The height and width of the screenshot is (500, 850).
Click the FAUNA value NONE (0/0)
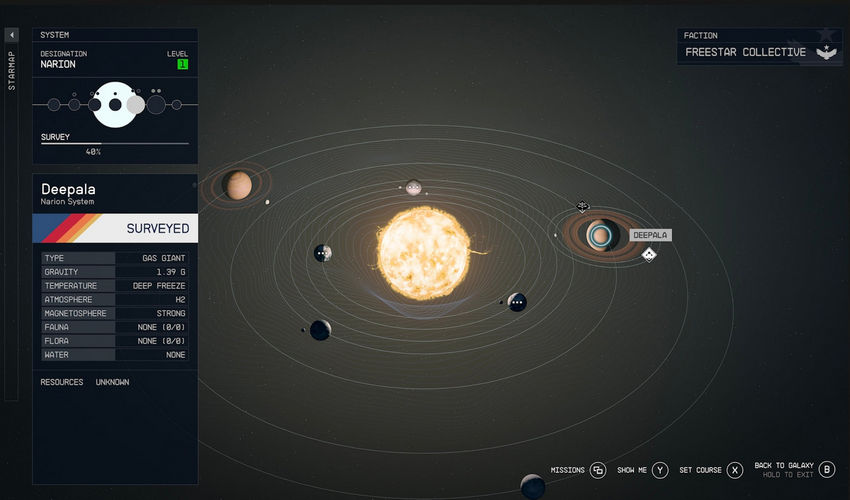coord(162,327)
